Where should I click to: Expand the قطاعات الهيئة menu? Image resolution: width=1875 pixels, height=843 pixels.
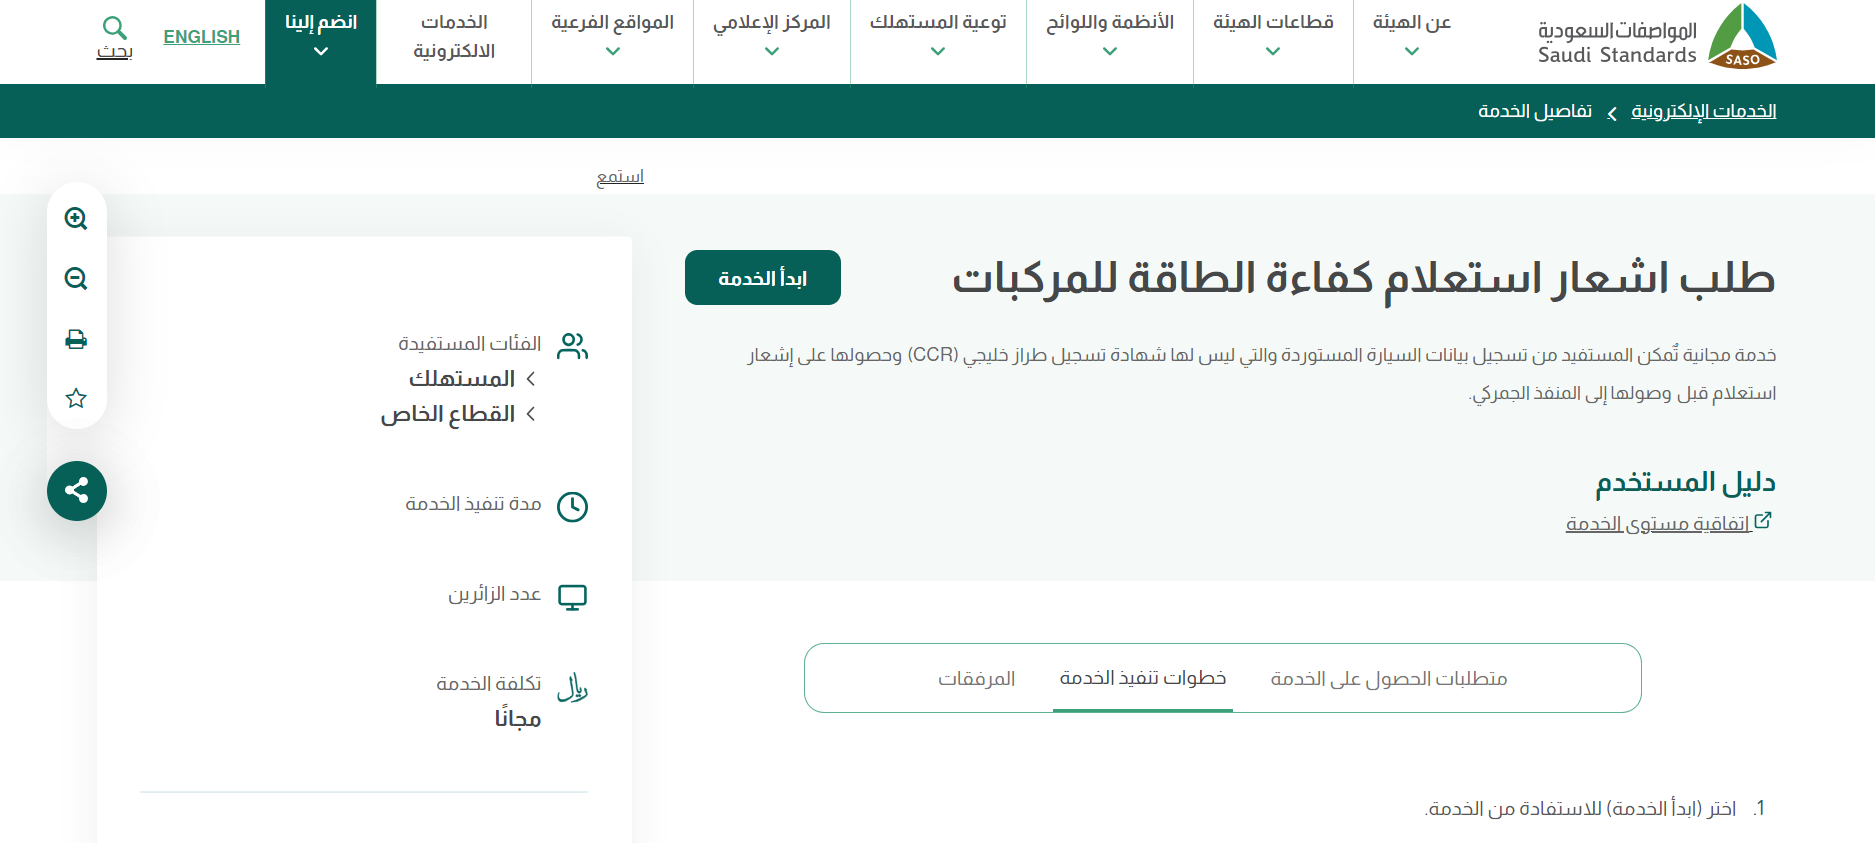(x=1273, y=37)
